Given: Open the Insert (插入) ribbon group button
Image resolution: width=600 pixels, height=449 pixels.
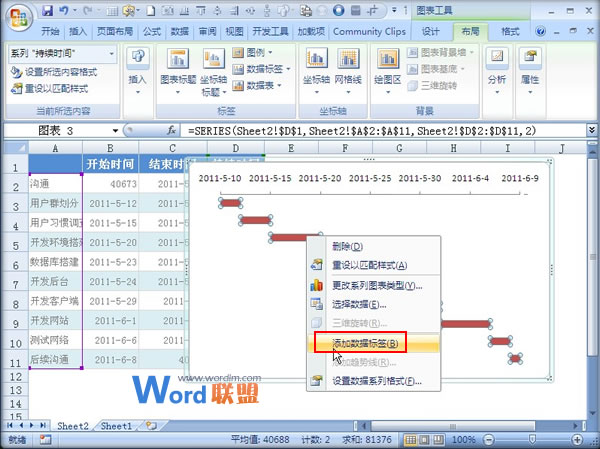Looking at the screenshot, I should coord(137,72).
